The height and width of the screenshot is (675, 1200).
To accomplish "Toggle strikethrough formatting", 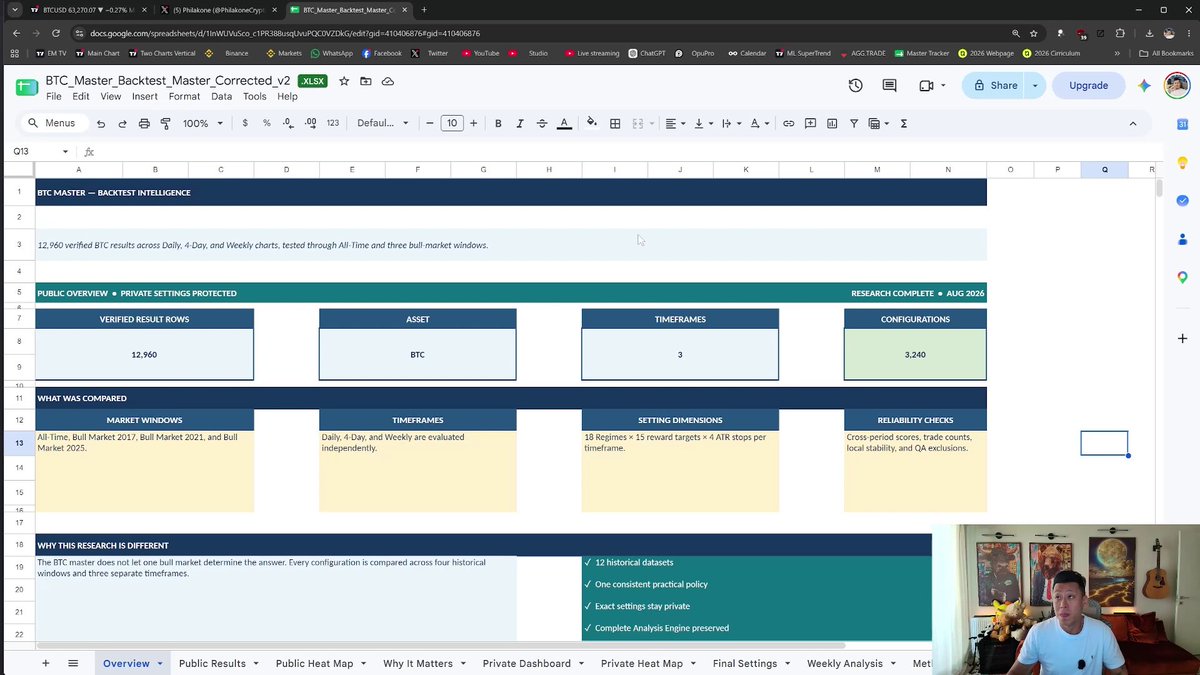I will click(x=542, y=123).
